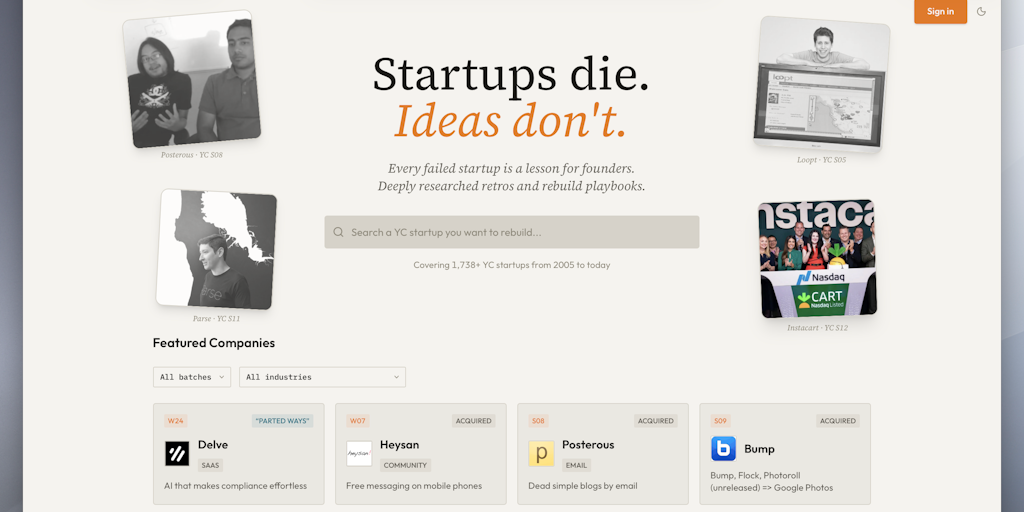Click the Bump logo icon
The height and width of the screenshot is (512, 1024).
click(x=723, y=448)
